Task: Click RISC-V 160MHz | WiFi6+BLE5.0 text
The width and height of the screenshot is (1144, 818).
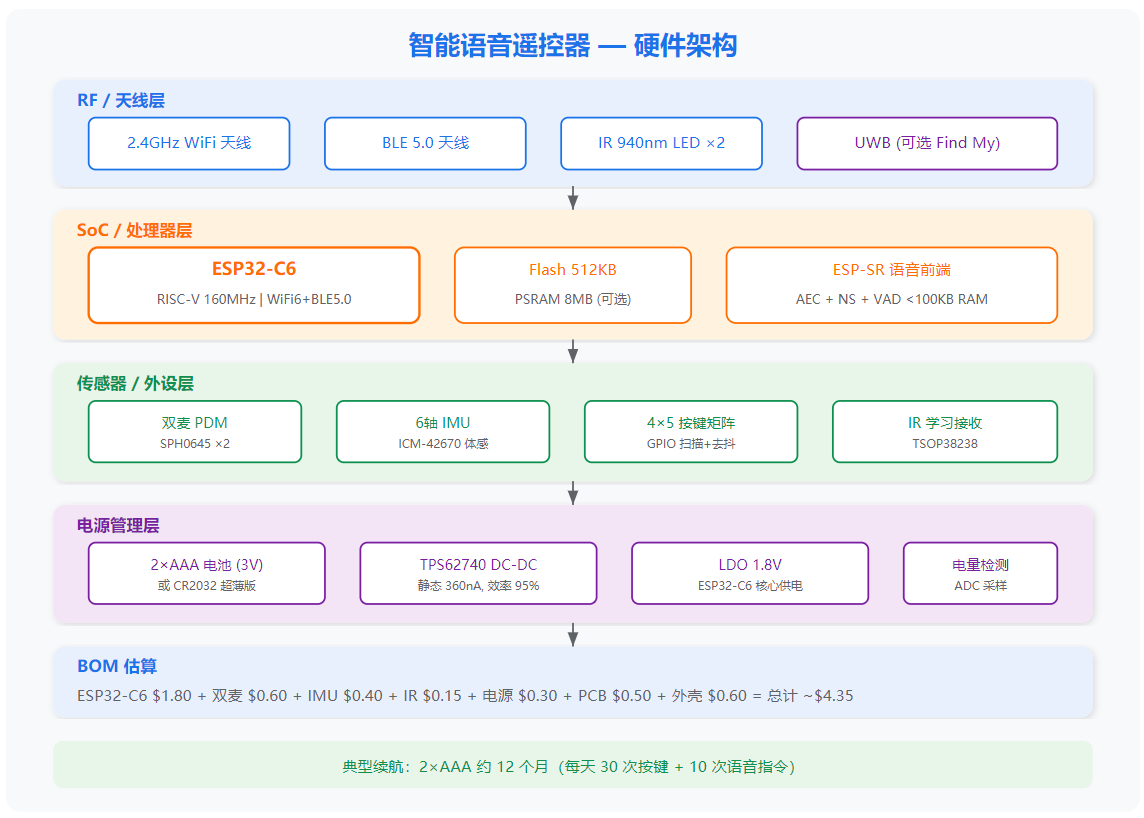Action: point(254,299)
